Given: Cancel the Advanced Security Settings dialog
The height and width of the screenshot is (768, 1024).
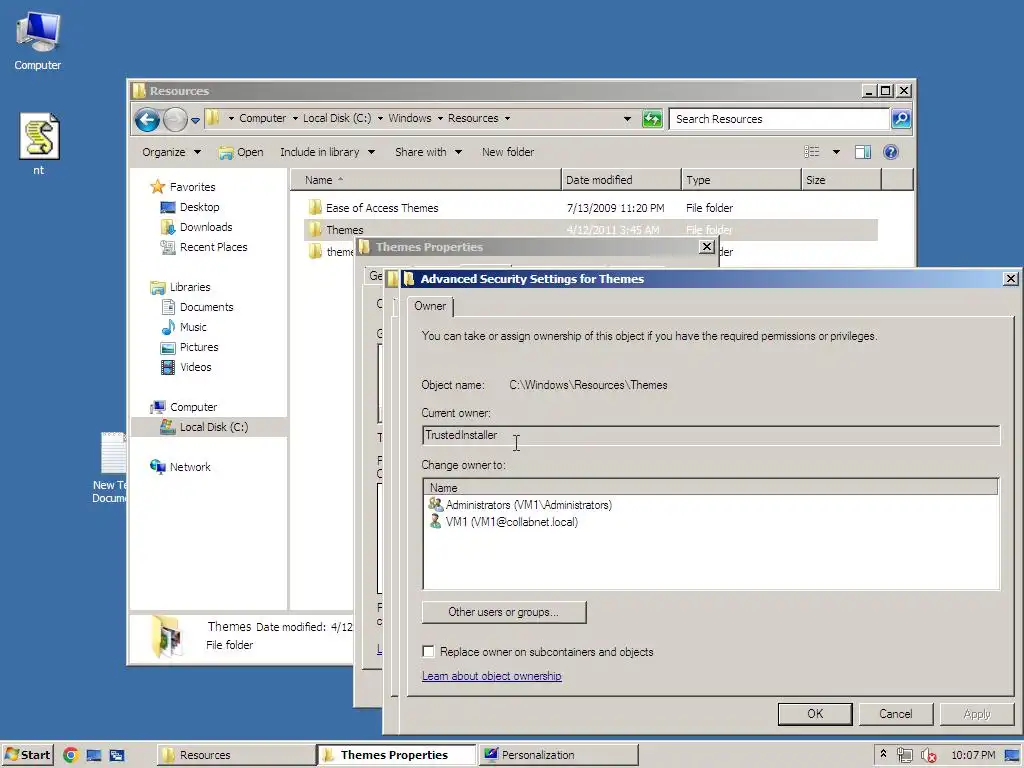Looking at the screenshot, I should pos(895,714).
